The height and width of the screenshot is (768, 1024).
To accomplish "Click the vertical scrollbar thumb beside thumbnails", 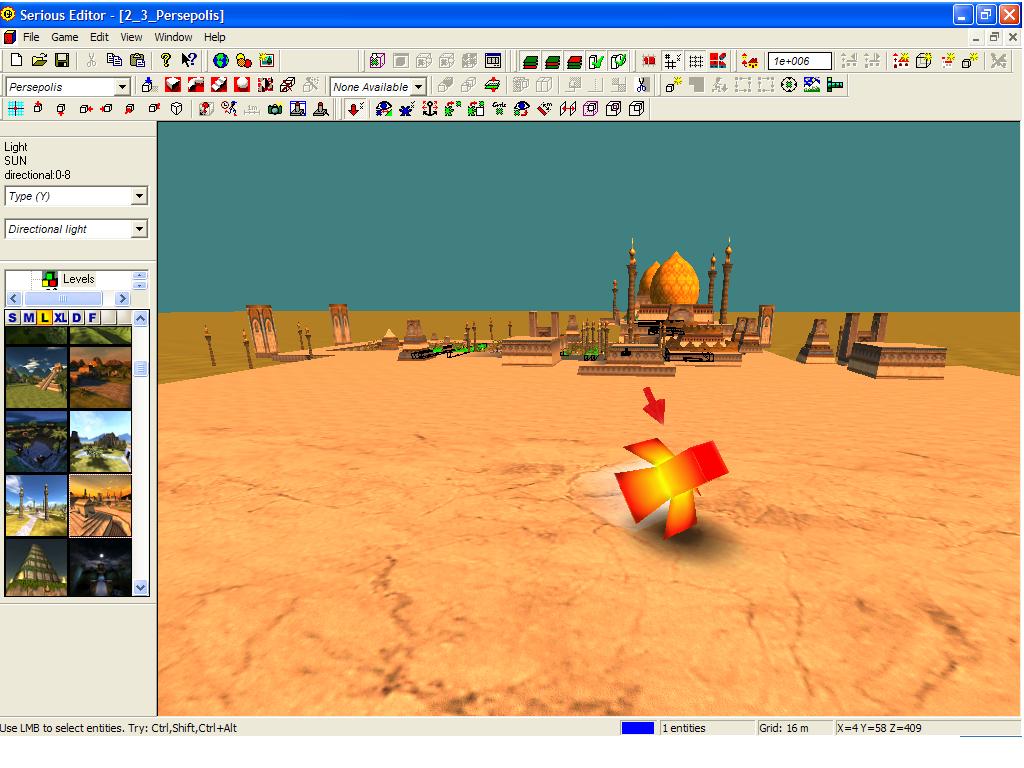I will coord(140,369).
